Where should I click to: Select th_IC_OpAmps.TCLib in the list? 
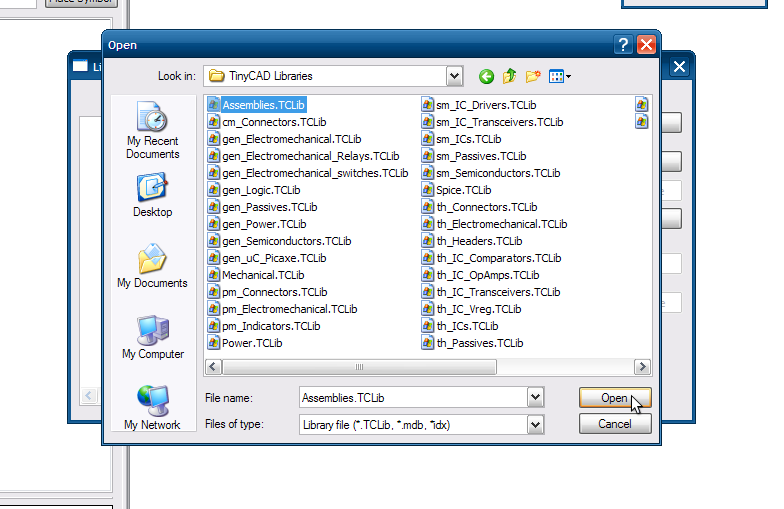(487, 275)
